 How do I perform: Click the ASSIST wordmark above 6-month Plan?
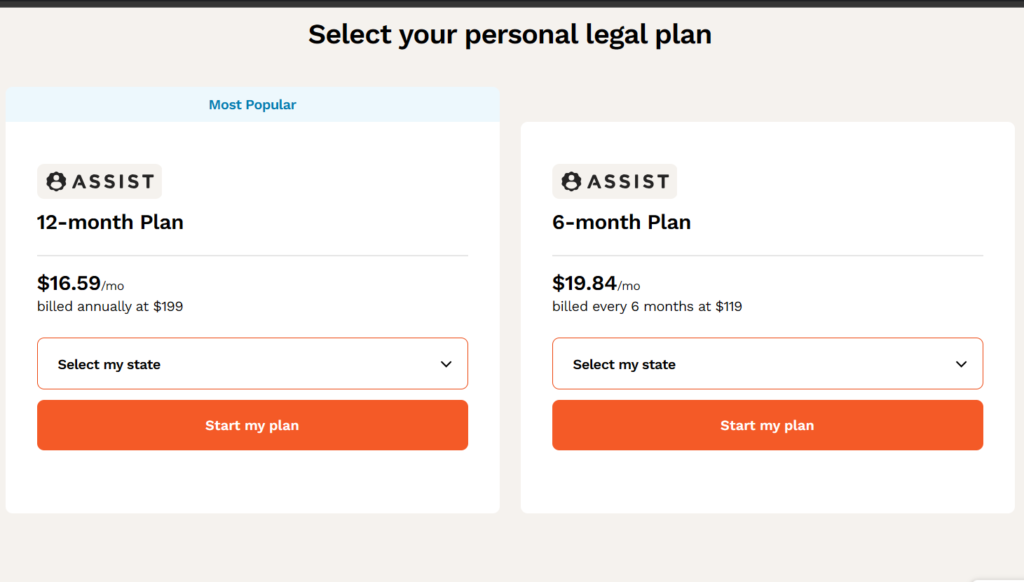tap(628, 182)
